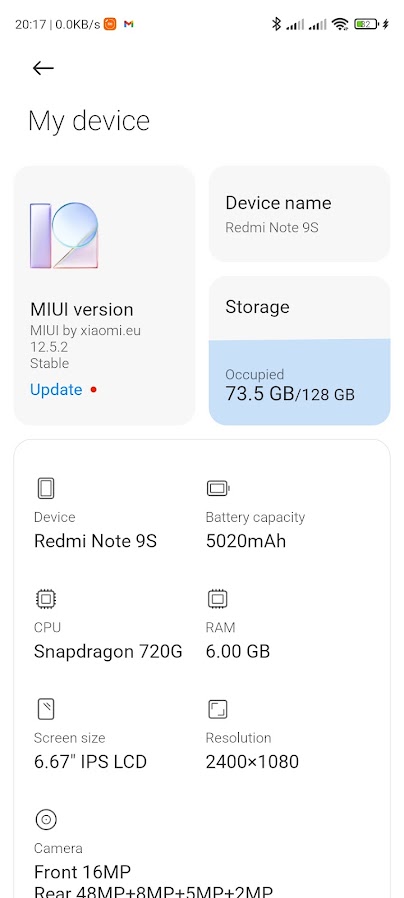
Task: Click the MIUI 12 logo
Action: (64, 235)
